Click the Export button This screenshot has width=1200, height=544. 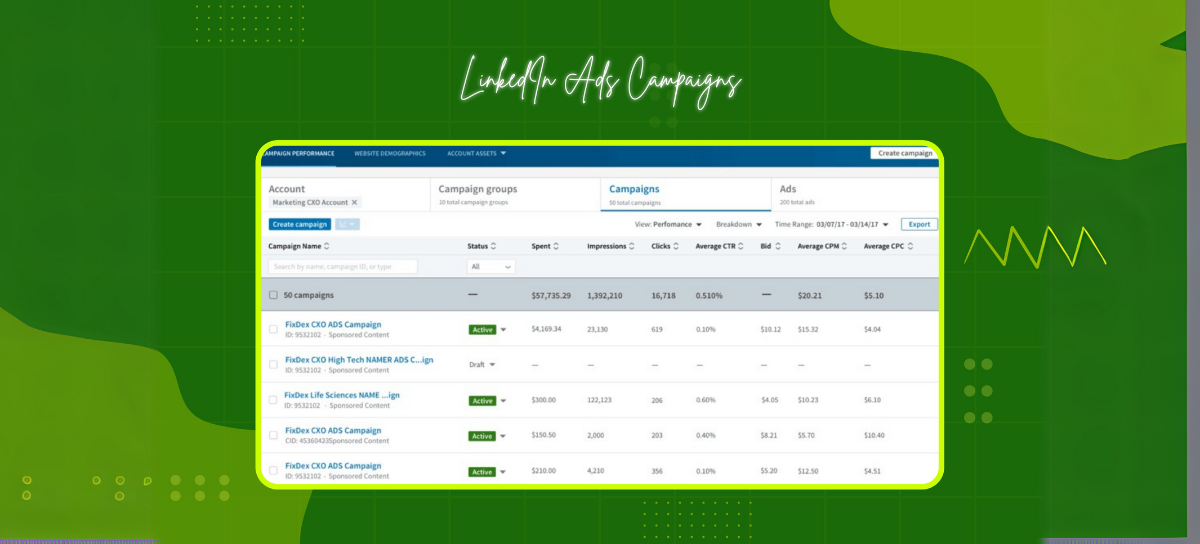[919, 225]
